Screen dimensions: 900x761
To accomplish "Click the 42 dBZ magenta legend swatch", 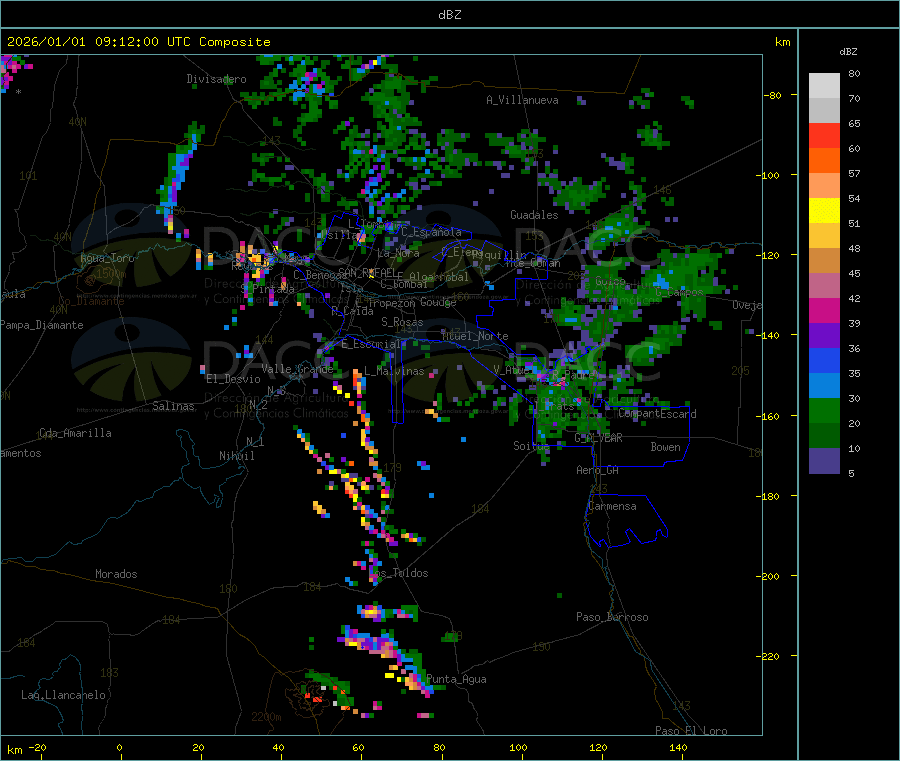I will point(824,310).
